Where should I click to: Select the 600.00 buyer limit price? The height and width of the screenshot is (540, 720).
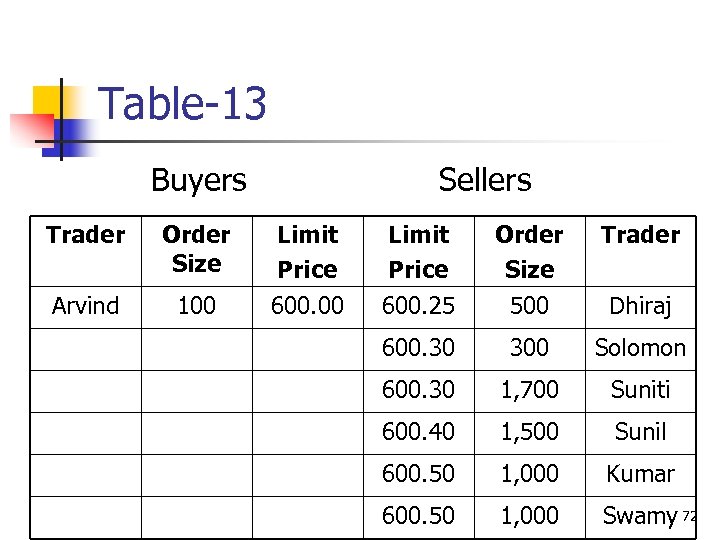coord(307,306)
